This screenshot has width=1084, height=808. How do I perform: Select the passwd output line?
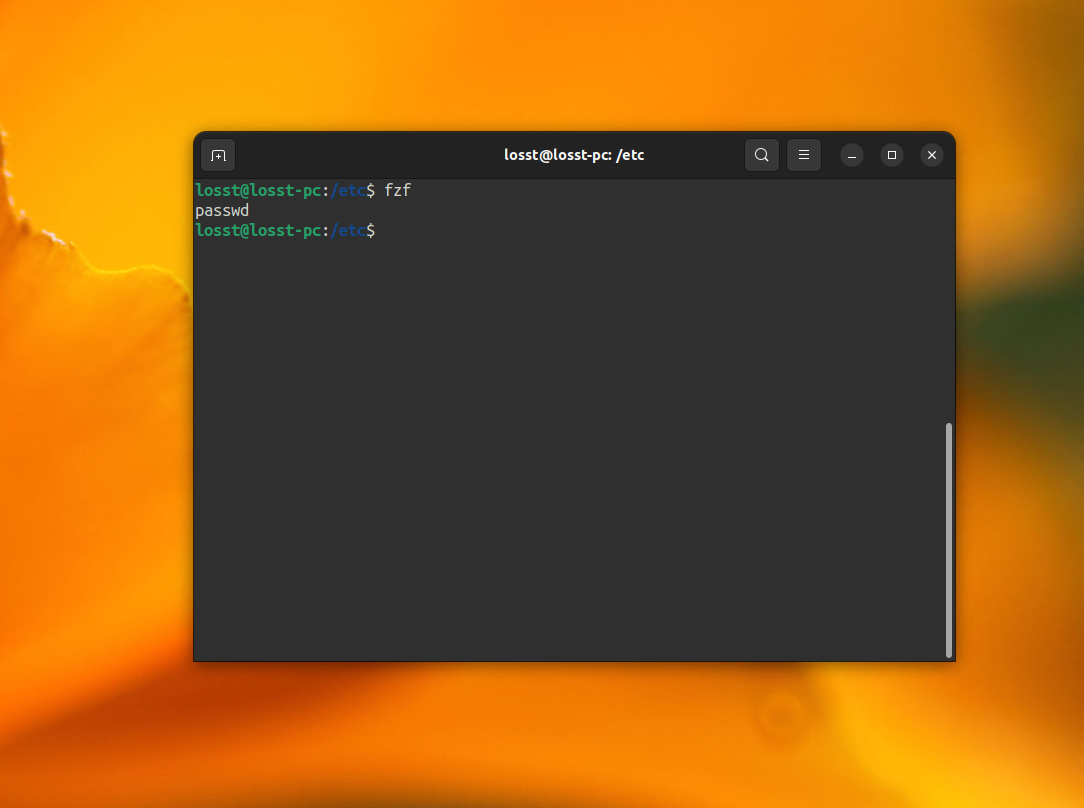[222, 210]
